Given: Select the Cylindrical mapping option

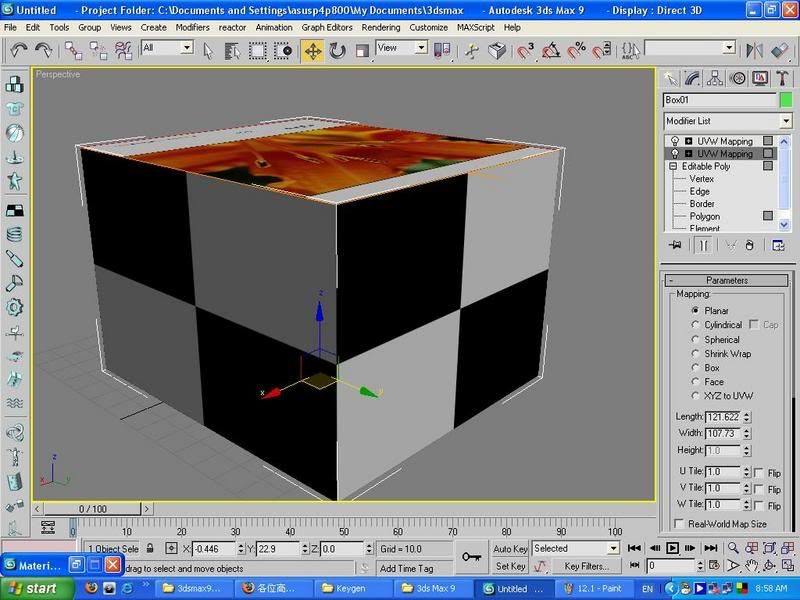Looking at the screenshot, I should pos(695,324).
